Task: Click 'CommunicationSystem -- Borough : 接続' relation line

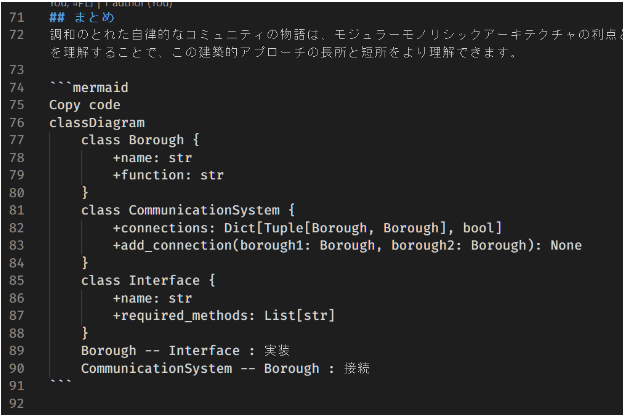Action: pyautogui.click(x=225, y=368)
